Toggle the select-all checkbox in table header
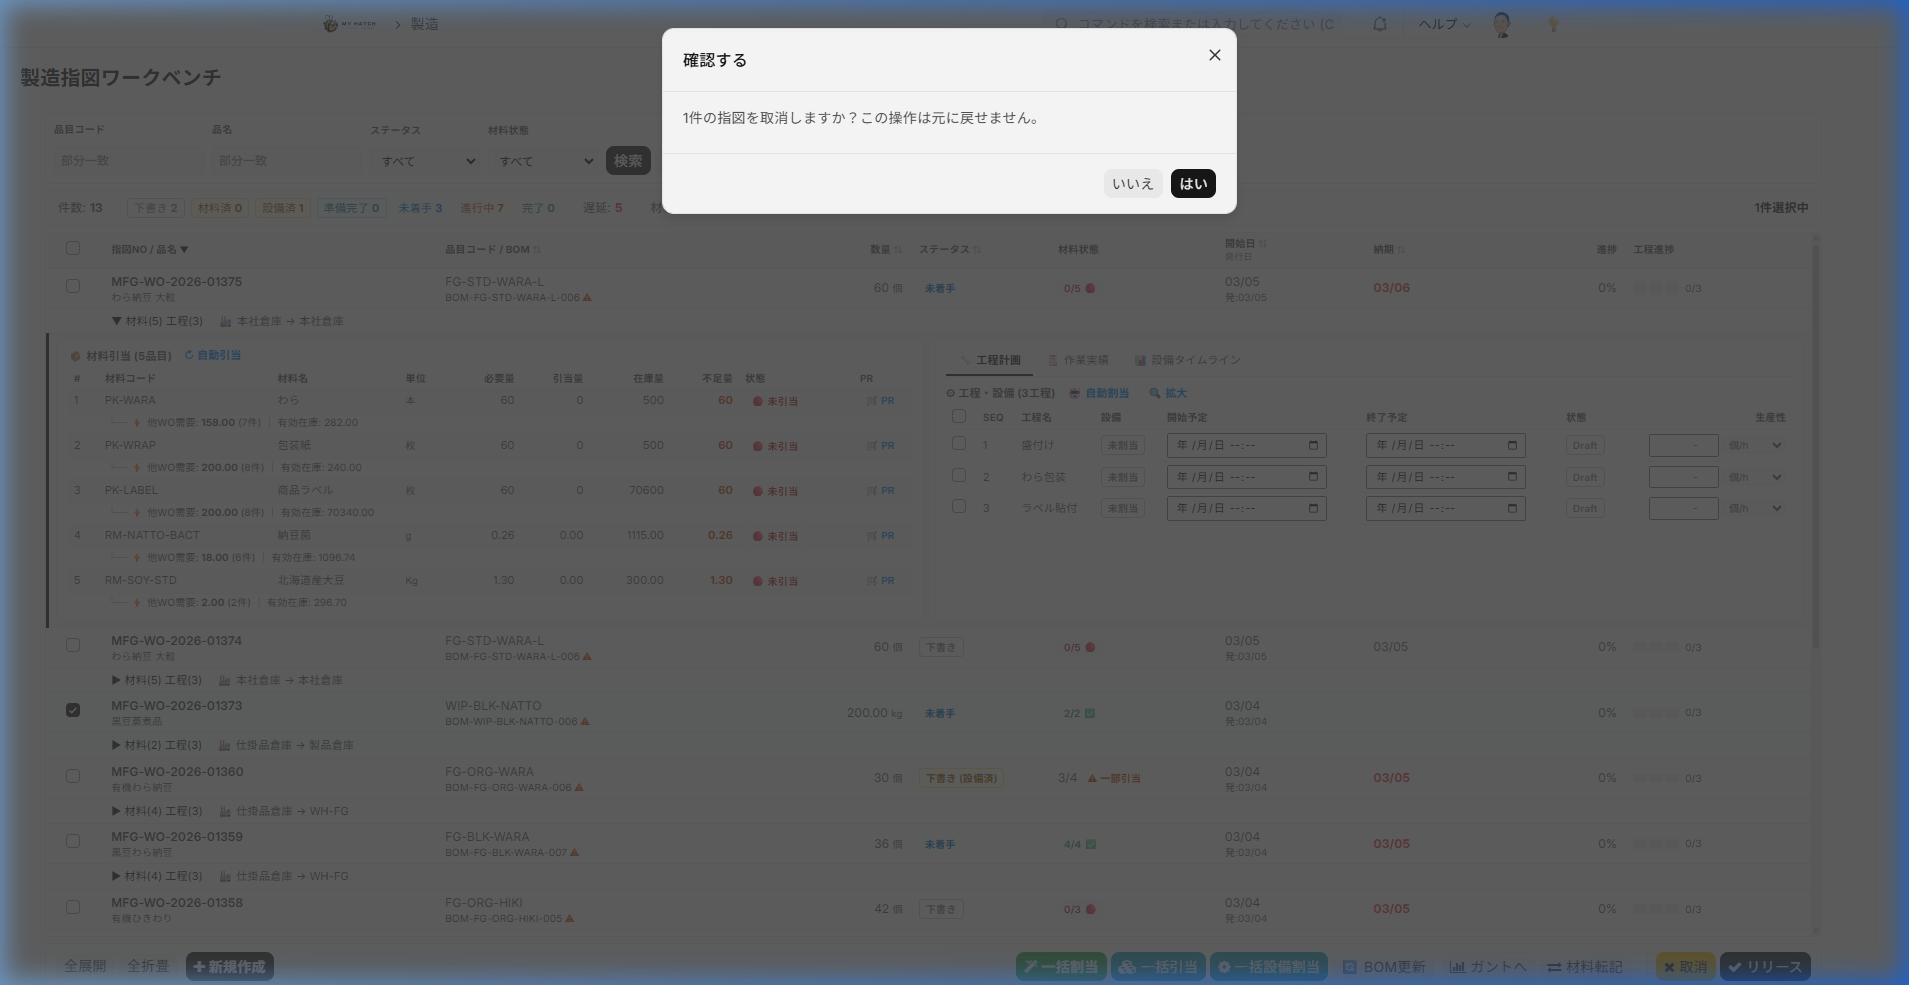 [x=73, y=248]
